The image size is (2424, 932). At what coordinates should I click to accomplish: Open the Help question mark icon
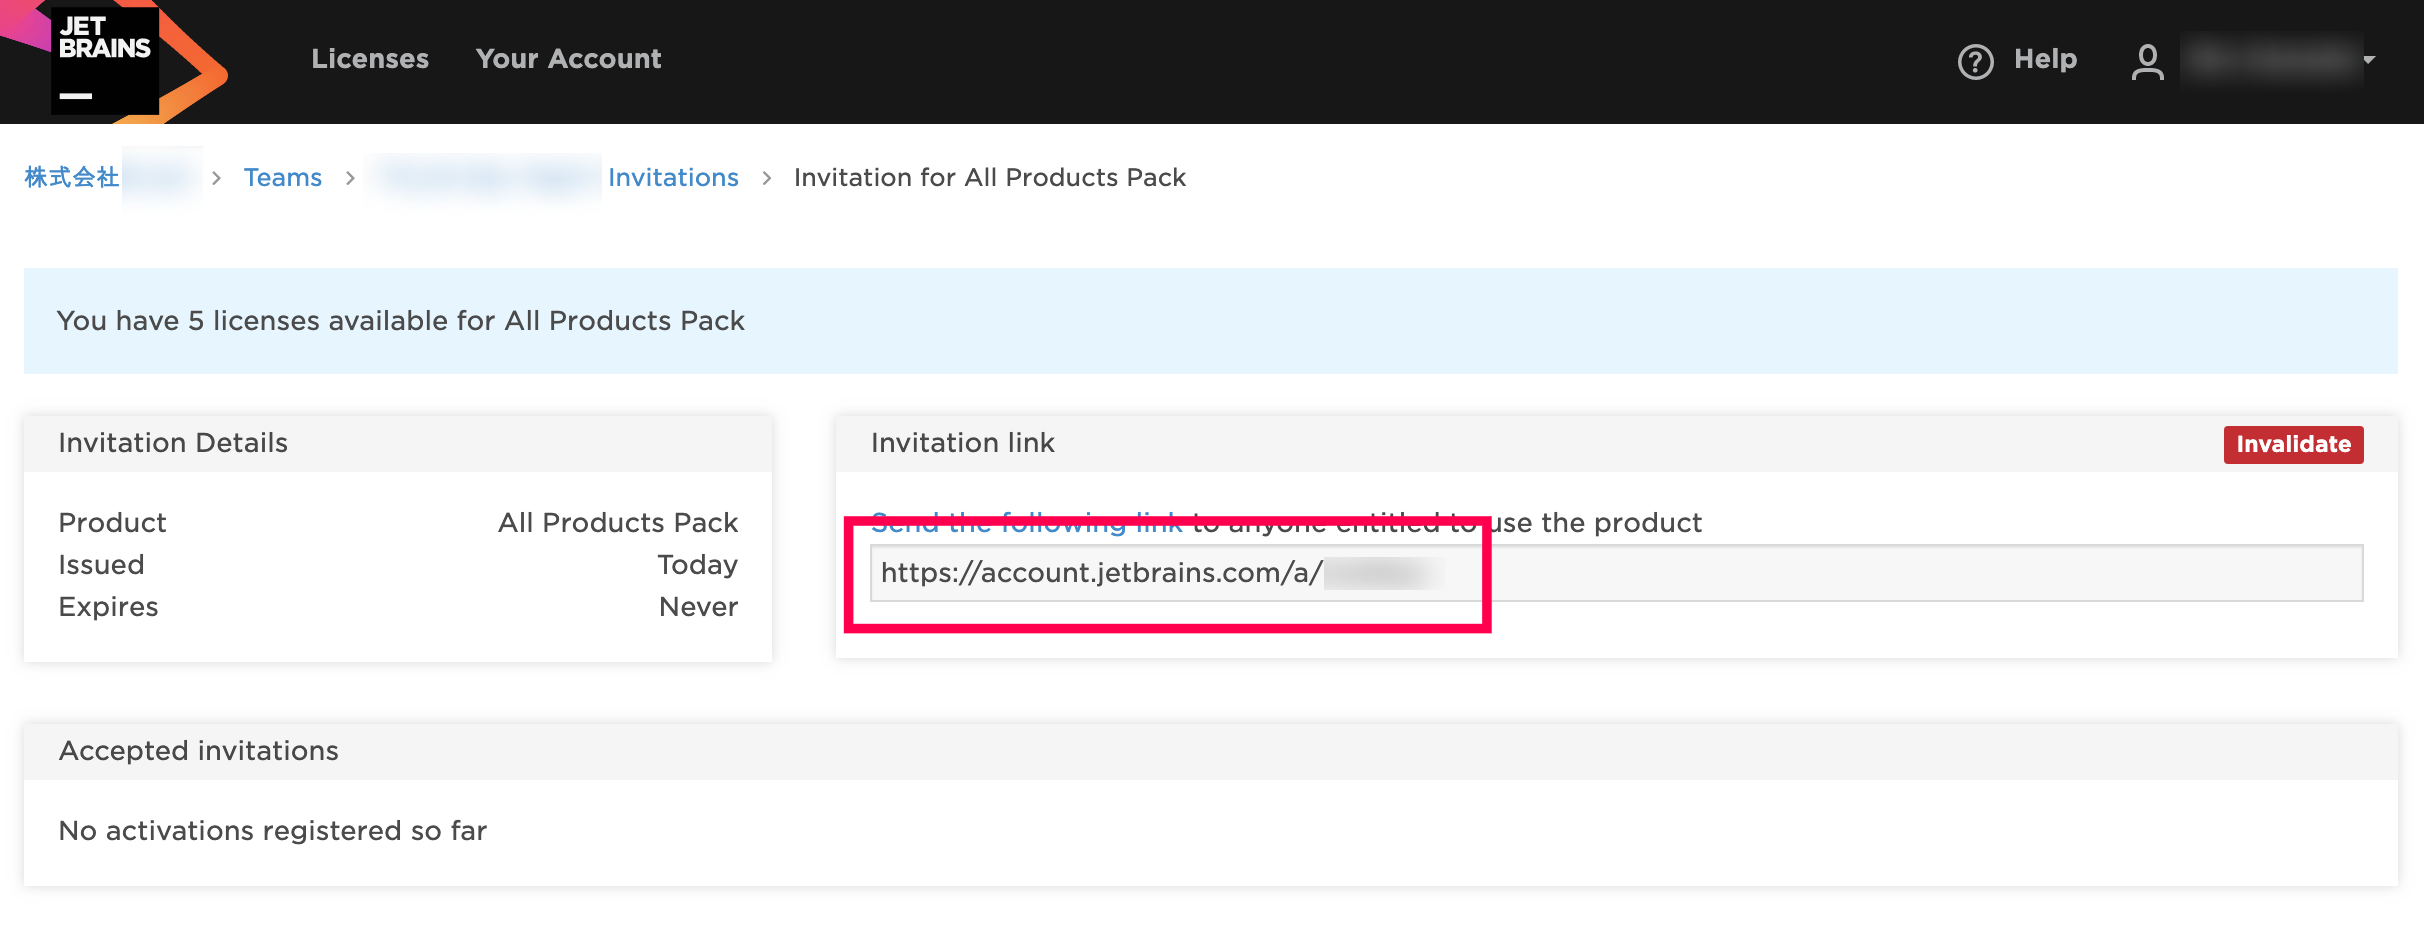1975,61
